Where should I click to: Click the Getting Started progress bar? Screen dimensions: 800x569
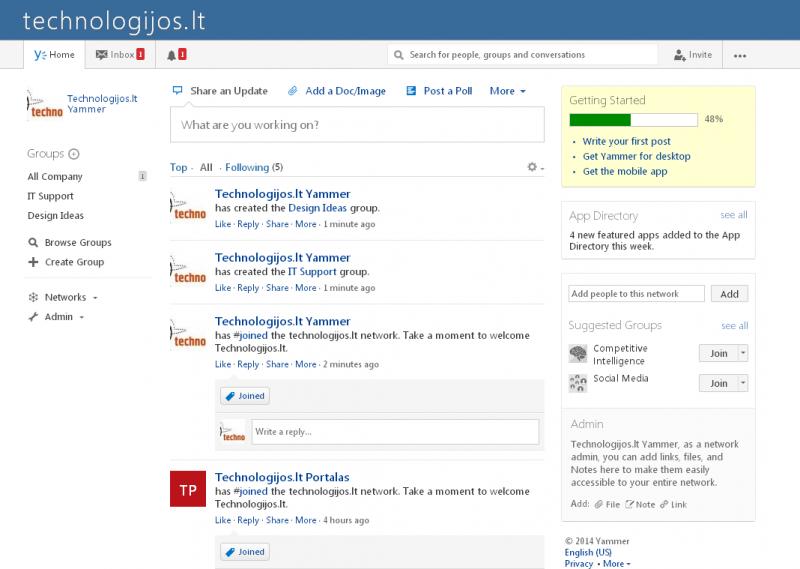633,119
